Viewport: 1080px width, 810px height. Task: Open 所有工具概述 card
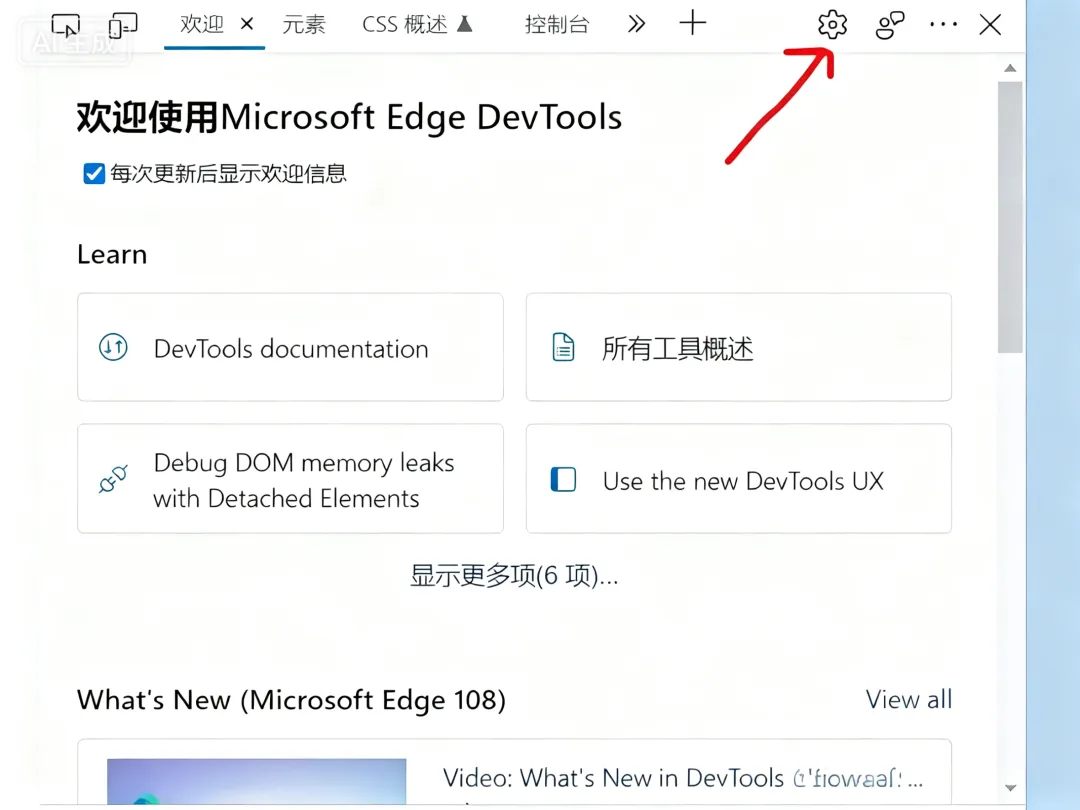(739, 347)
